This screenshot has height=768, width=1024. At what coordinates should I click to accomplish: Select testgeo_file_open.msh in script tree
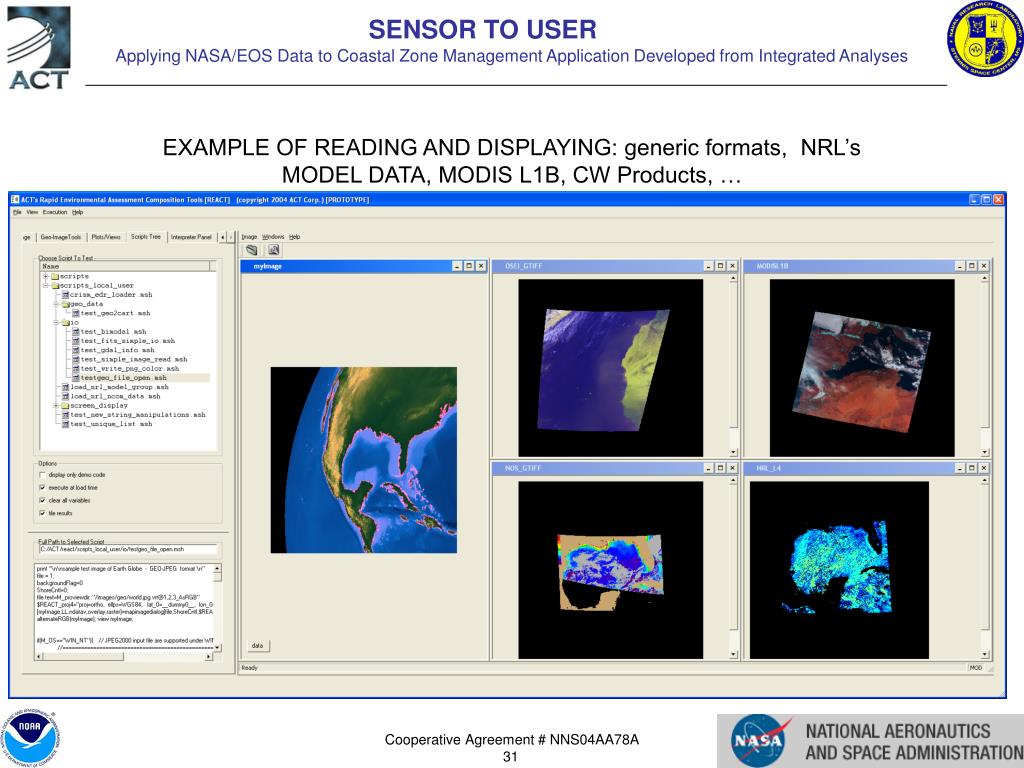[x=123, y=377]
